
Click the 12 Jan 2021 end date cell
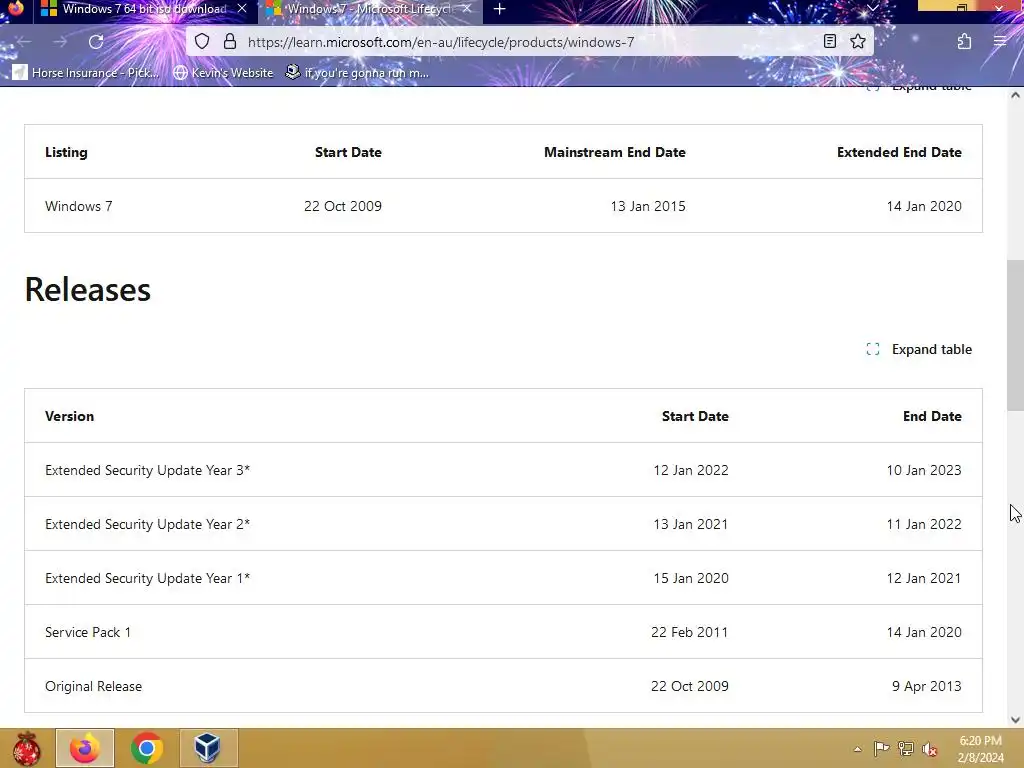pos(924,579)
